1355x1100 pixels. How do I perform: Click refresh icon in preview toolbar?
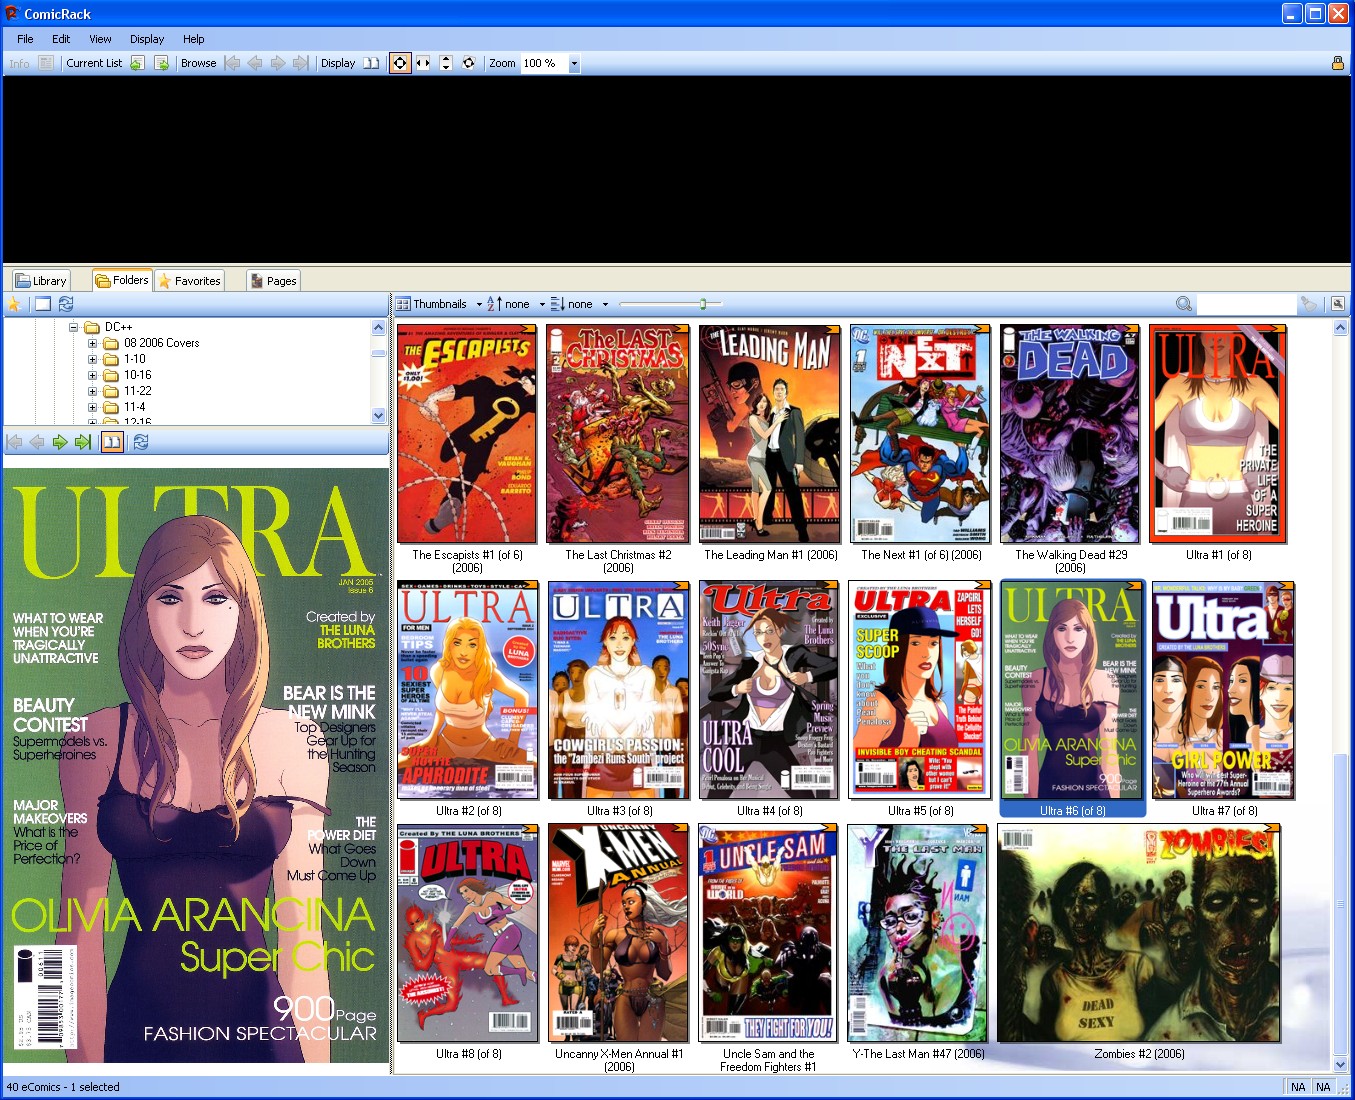coord(141,442)
